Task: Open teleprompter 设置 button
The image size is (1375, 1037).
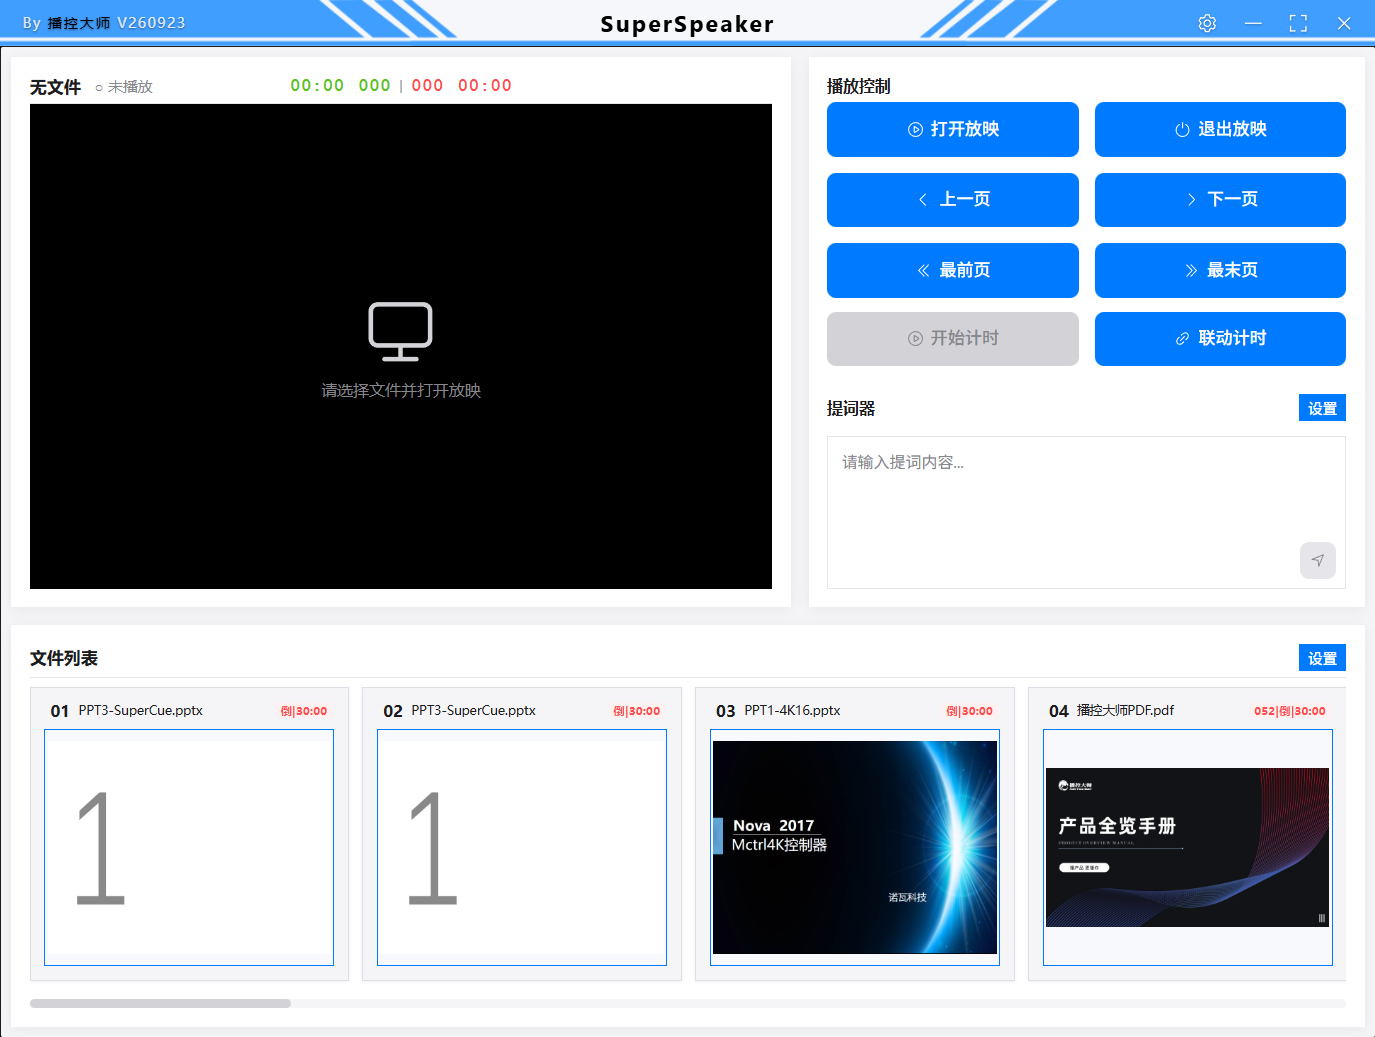Action: tap(1322, 408)
